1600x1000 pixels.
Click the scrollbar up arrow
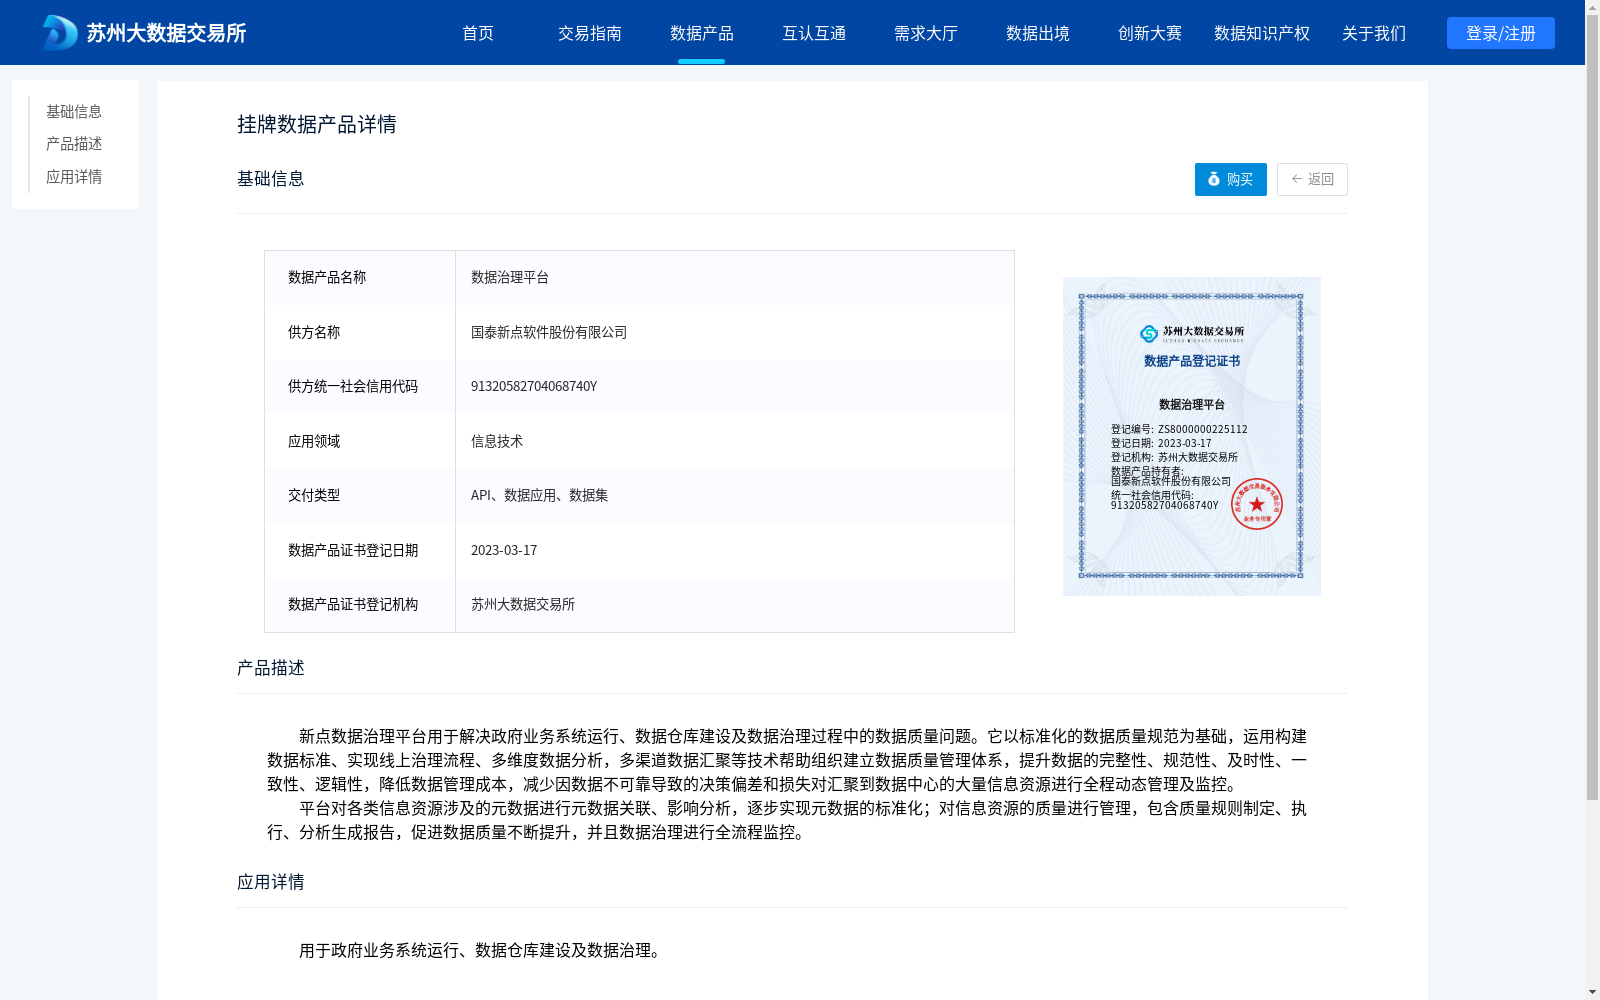(x=1593, y=7)
